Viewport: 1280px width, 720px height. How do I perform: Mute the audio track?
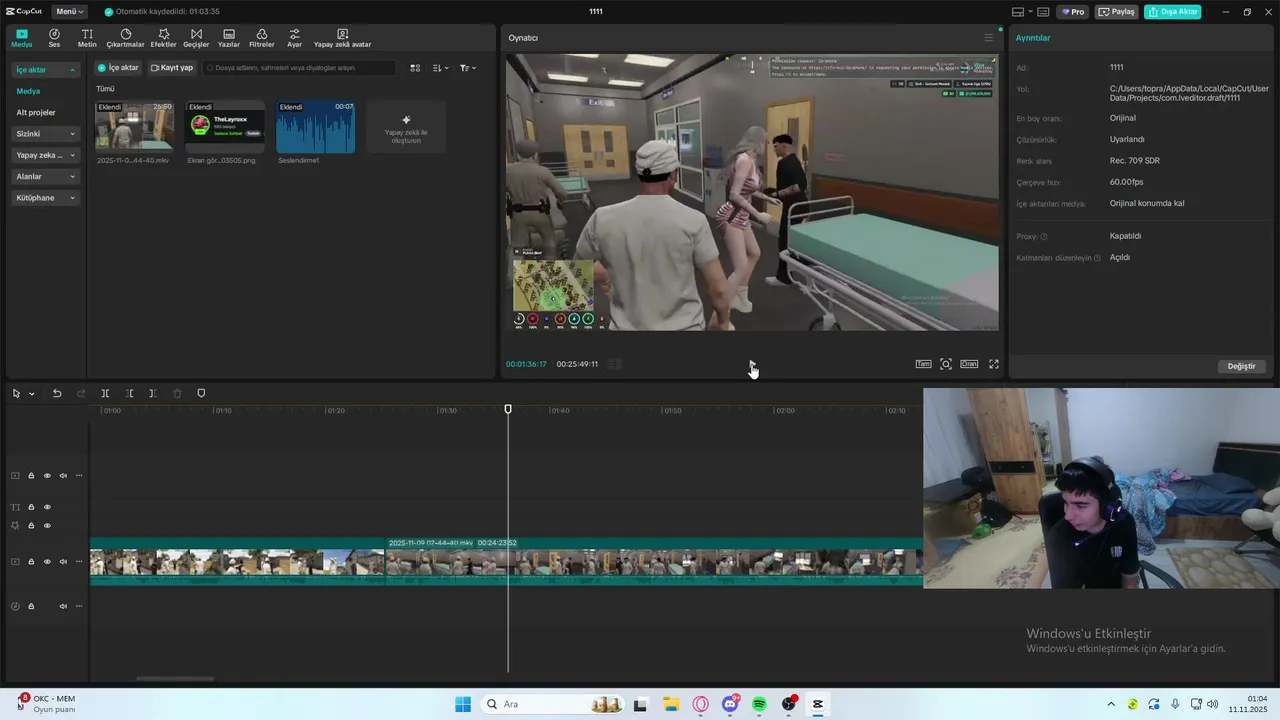tap(63, 606)
